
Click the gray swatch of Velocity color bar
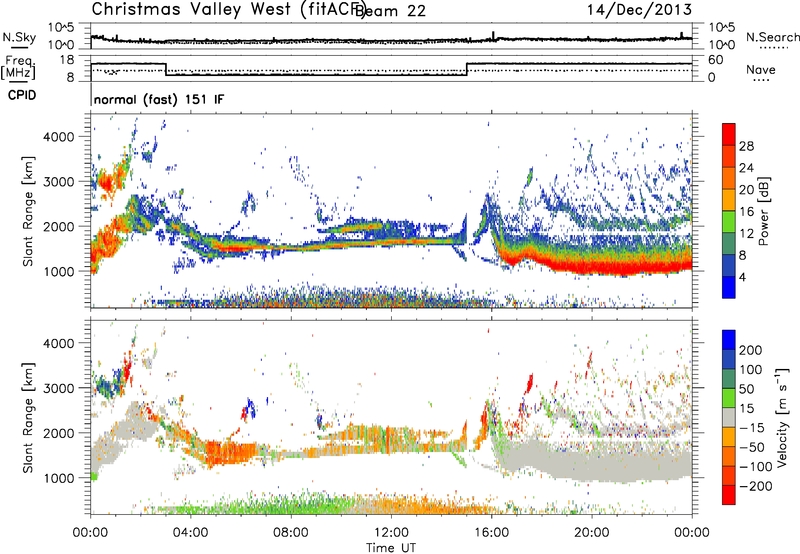tap(729, 417)
